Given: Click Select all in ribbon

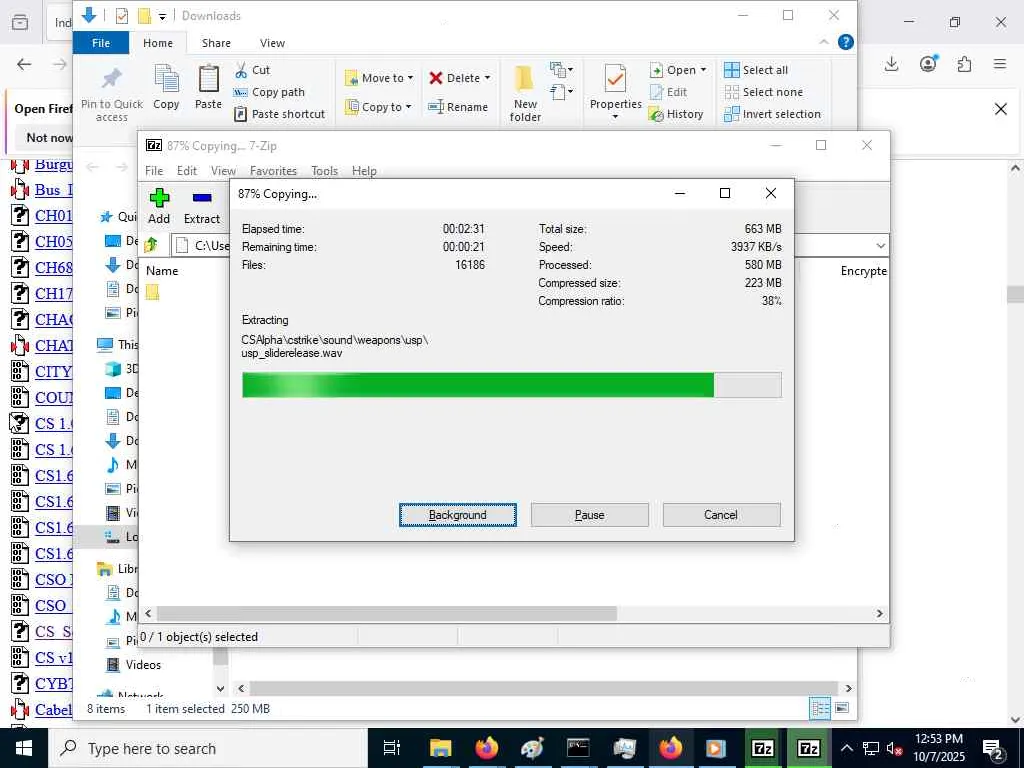Looking at the screenshot, I should coord(756,70).
